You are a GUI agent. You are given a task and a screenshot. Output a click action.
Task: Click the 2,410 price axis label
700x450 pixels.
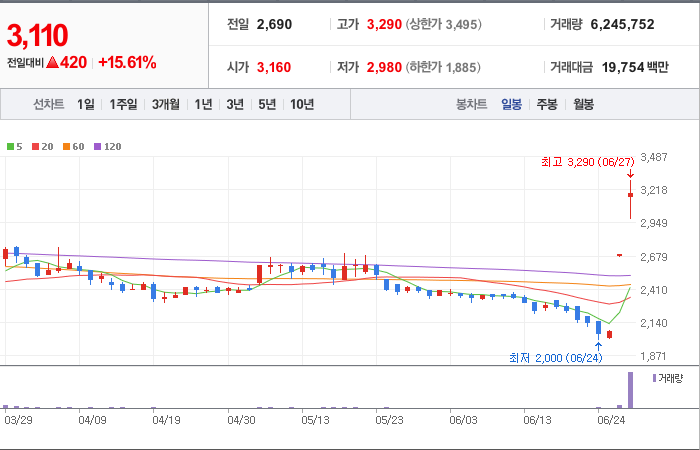coord(654,290)
